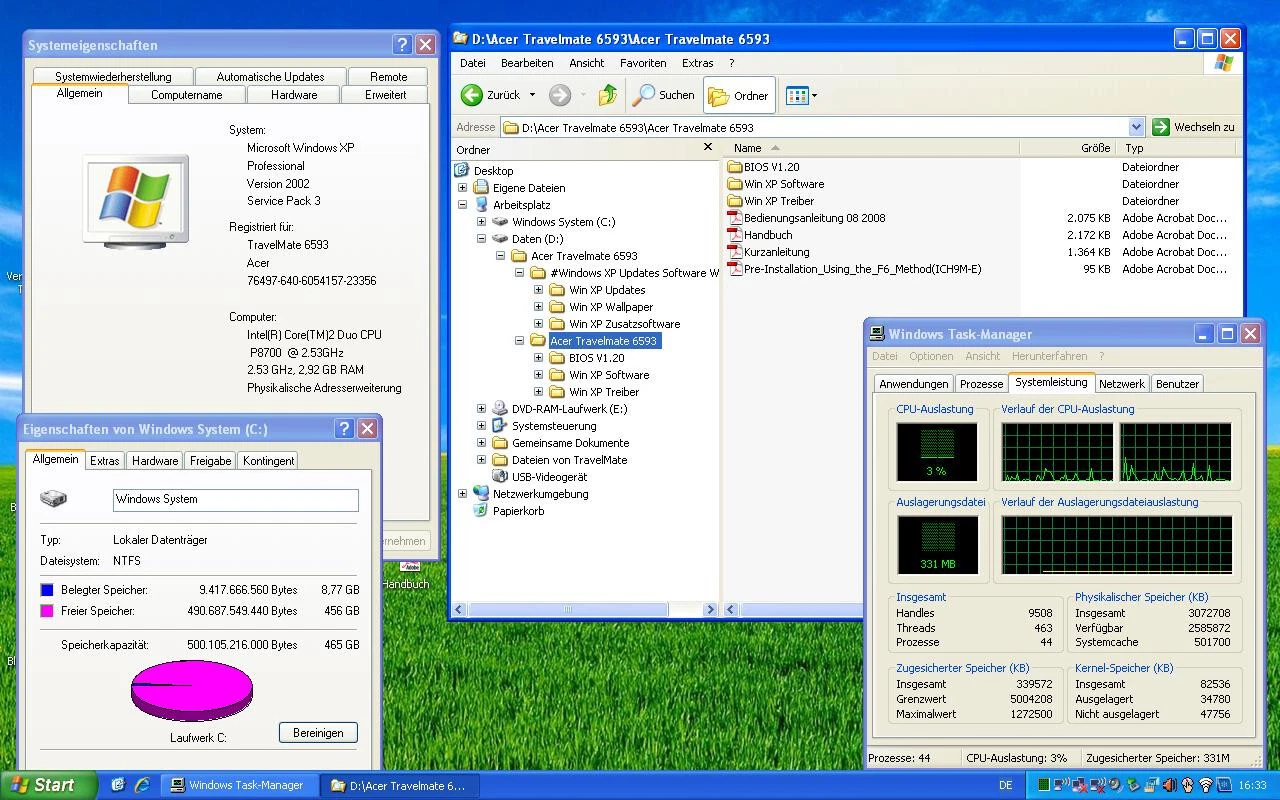Open dropdown arrow next to views icon
Image resolution: width=1280 pixels, height=800 pixels.
pyautogui.click(x=814, y=96)
